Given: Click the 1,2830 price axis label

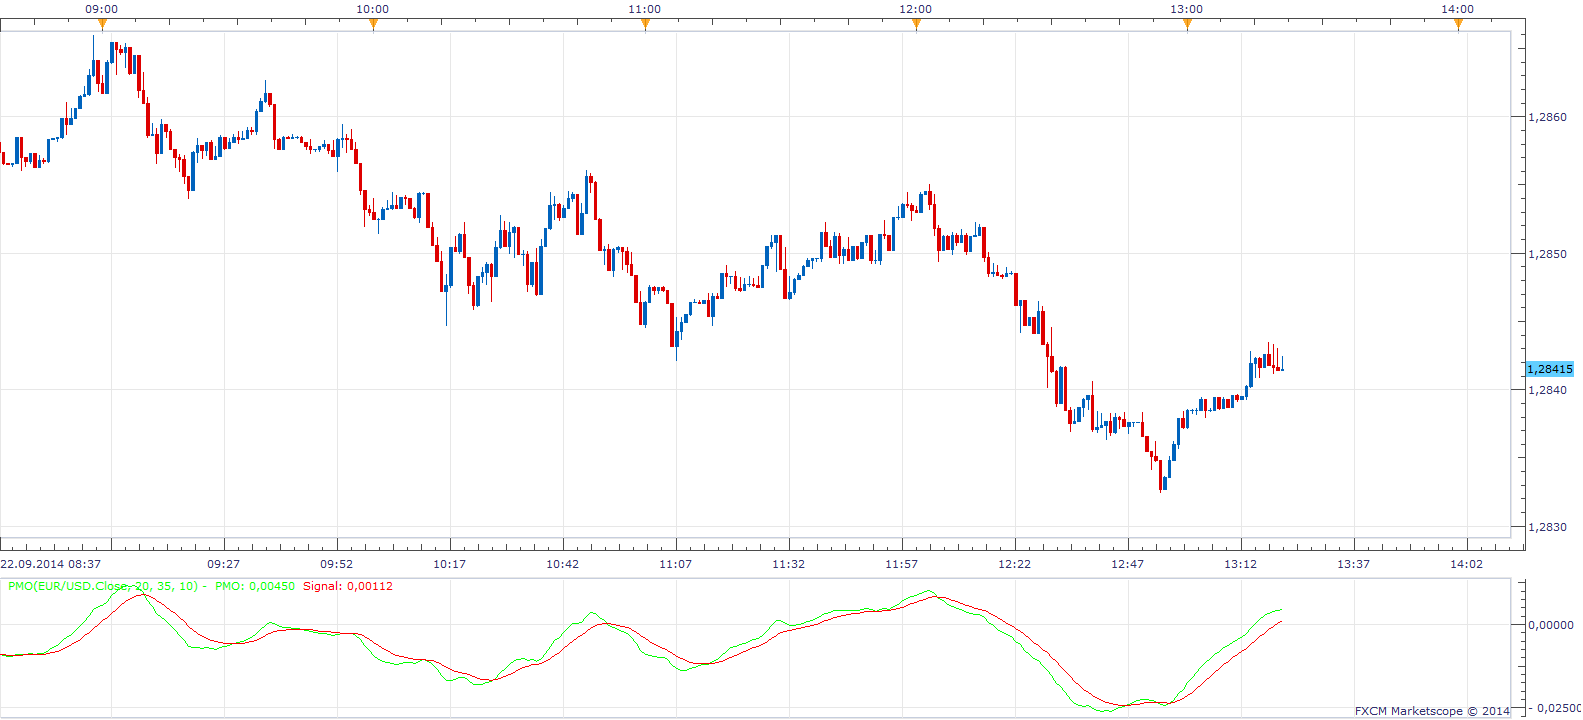Looking at the screenshot, I should 1547,527.
